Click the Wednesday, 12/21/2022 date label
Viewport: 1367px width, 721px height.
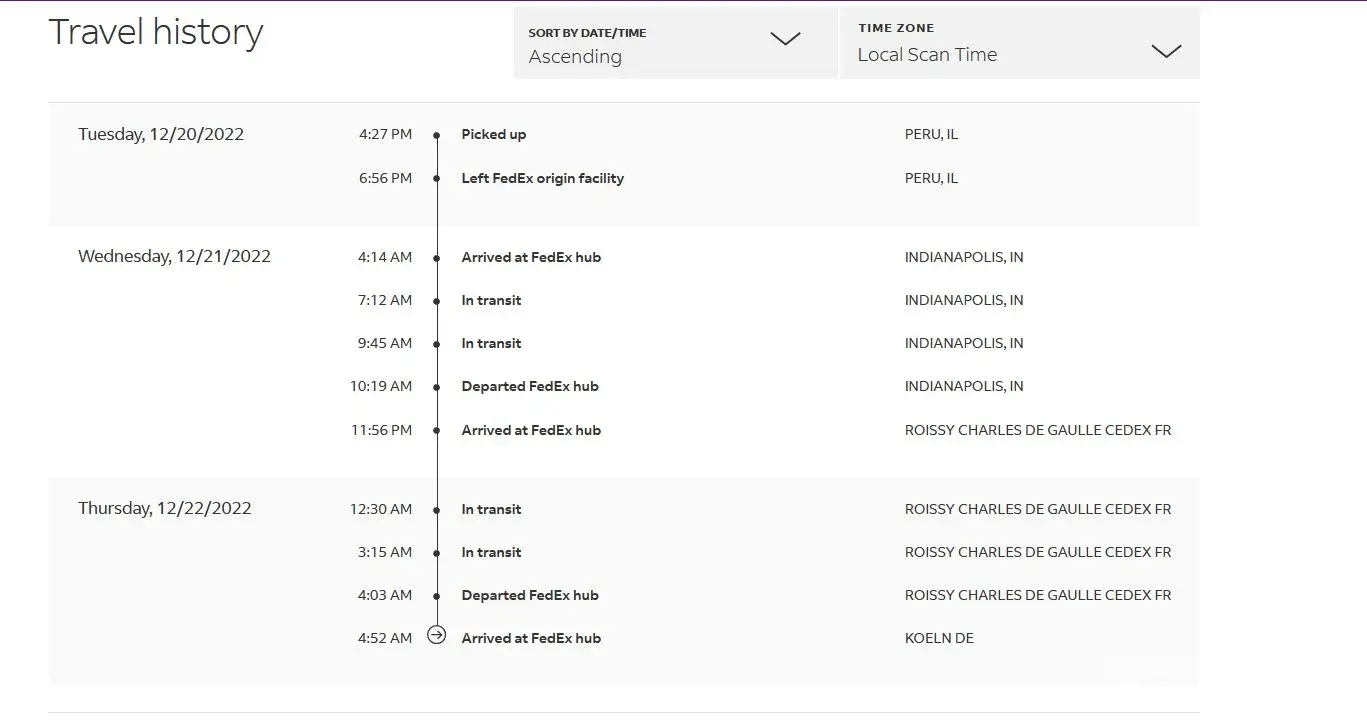click(x=174, y=256)
